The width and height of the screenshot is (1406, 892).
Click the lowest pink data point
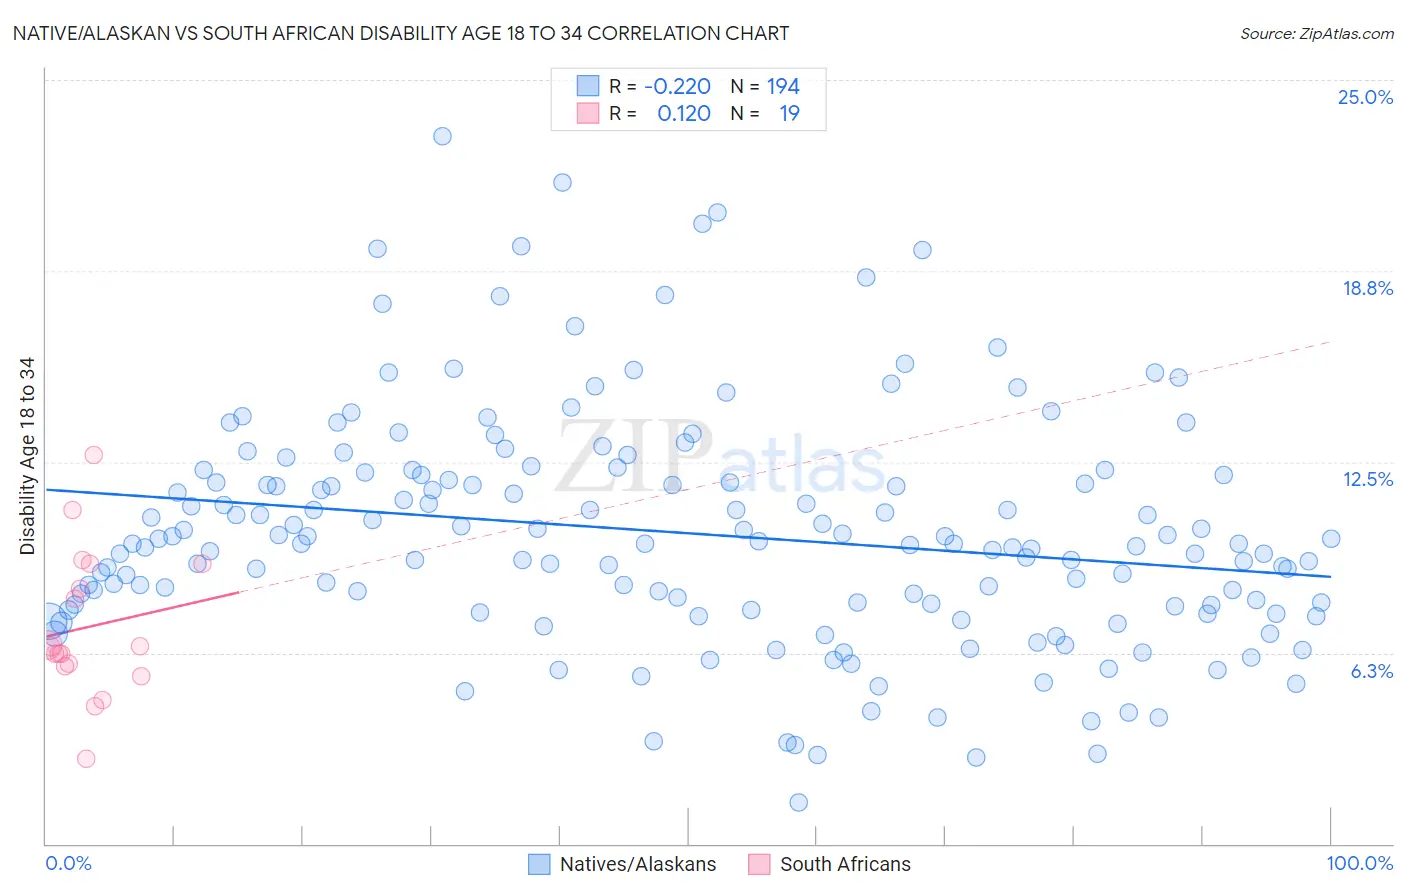pyautogui.click(x=86, y=759)
